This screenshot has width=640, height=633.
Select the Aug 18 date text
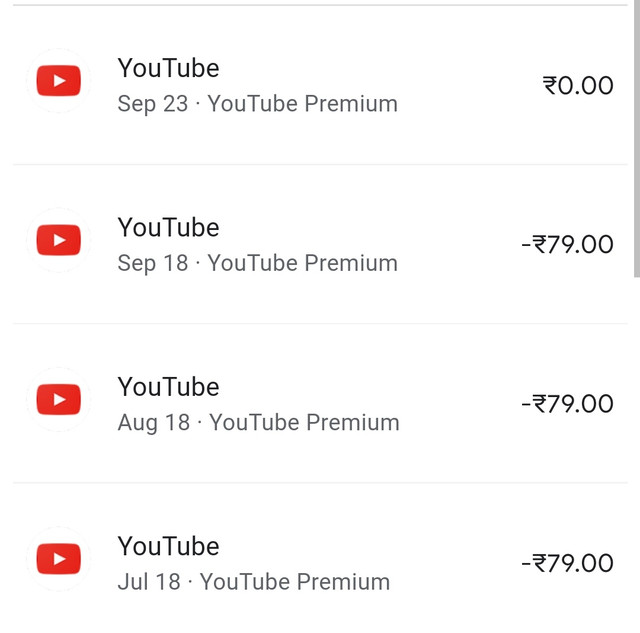(x=153, y=422)
